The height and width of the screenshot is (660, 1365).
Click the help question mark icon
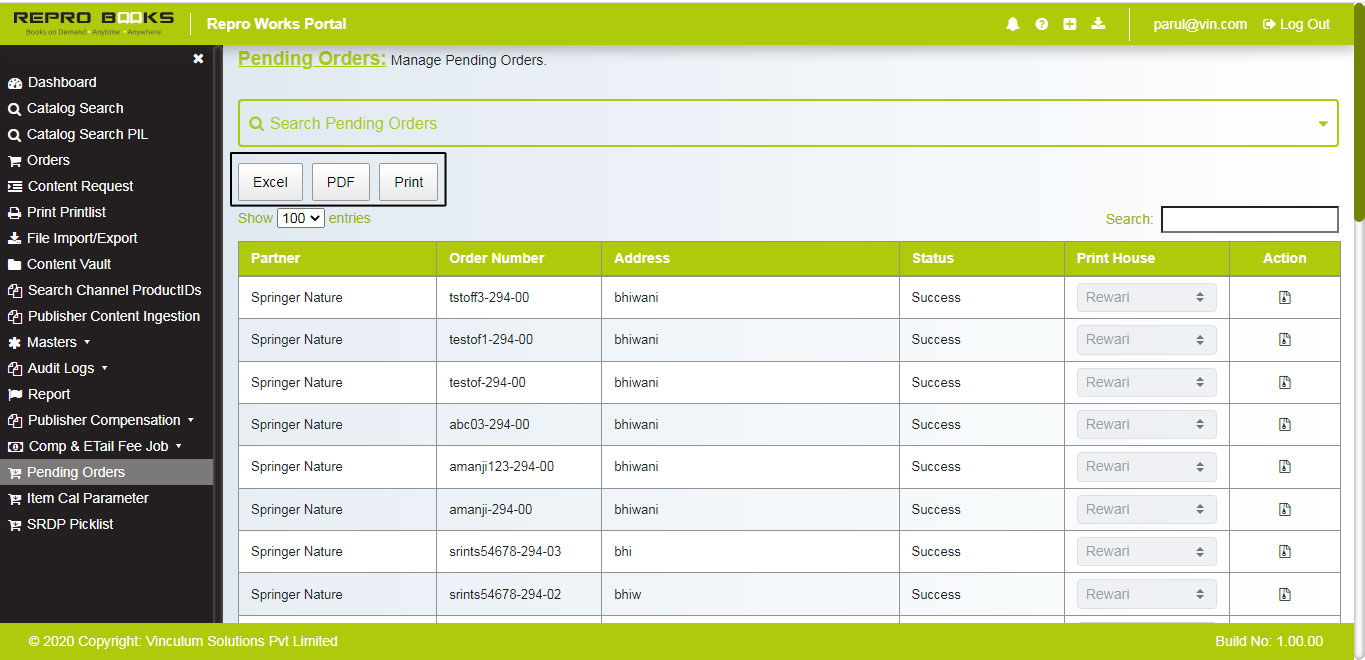point(1041,23)
